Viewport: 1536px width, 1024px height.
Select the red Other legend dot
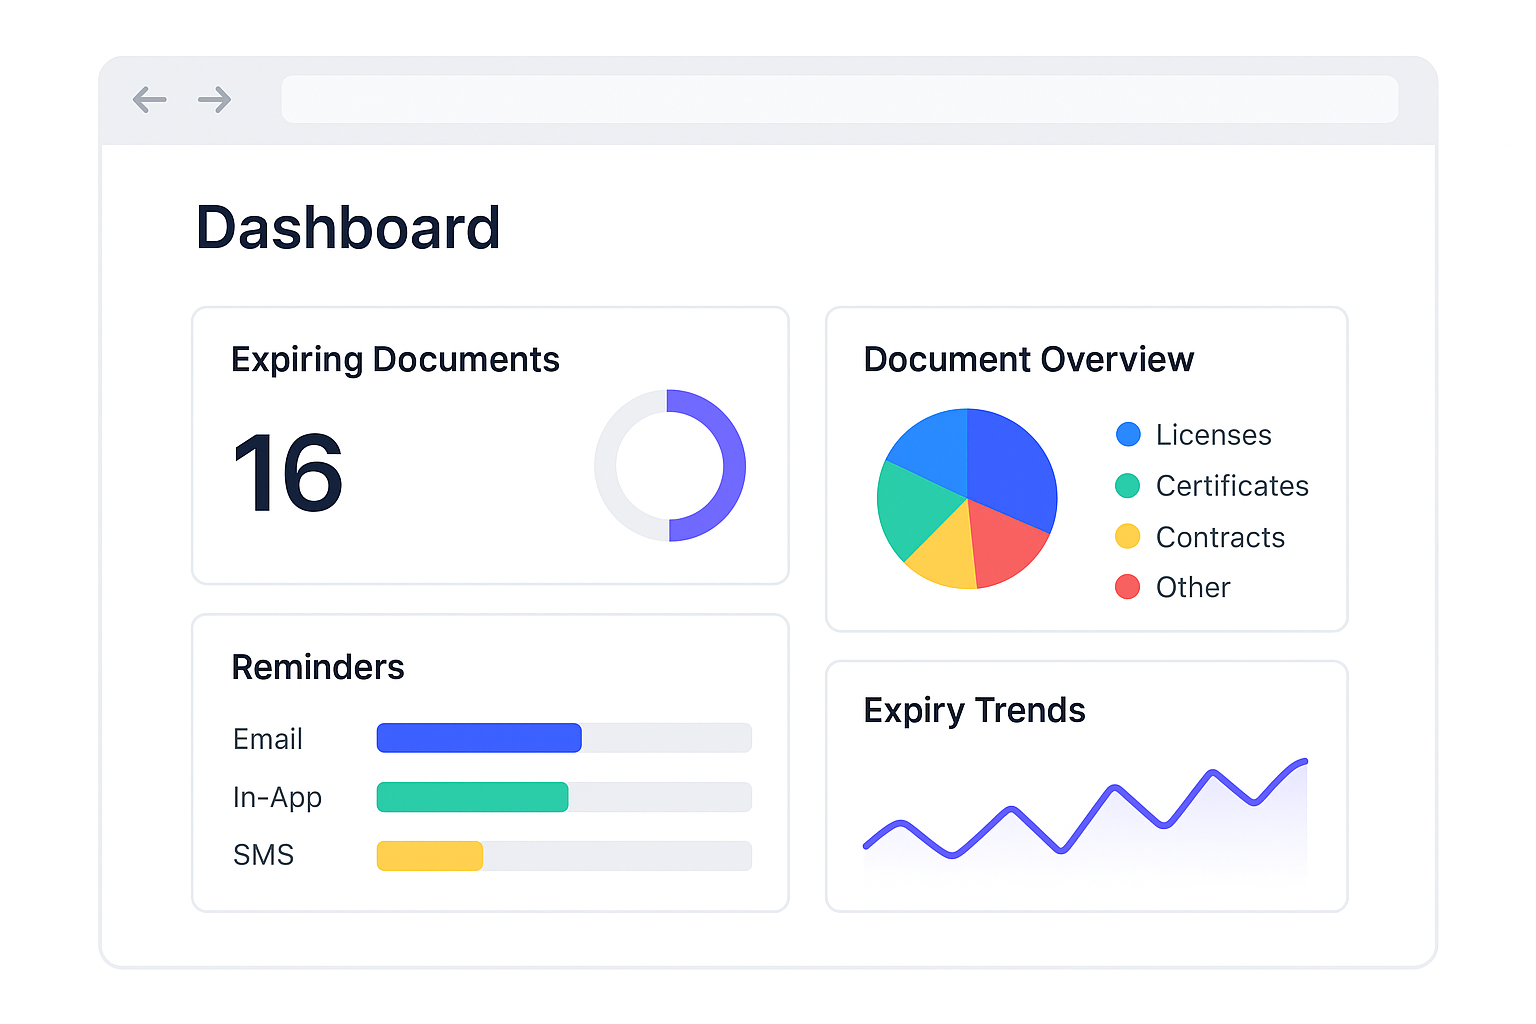(x=1128, y=587)
